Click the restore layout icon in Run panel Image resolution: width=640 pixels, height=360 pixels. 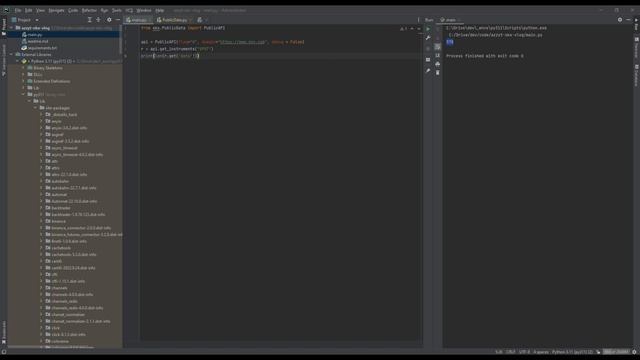tap(428, 60)
